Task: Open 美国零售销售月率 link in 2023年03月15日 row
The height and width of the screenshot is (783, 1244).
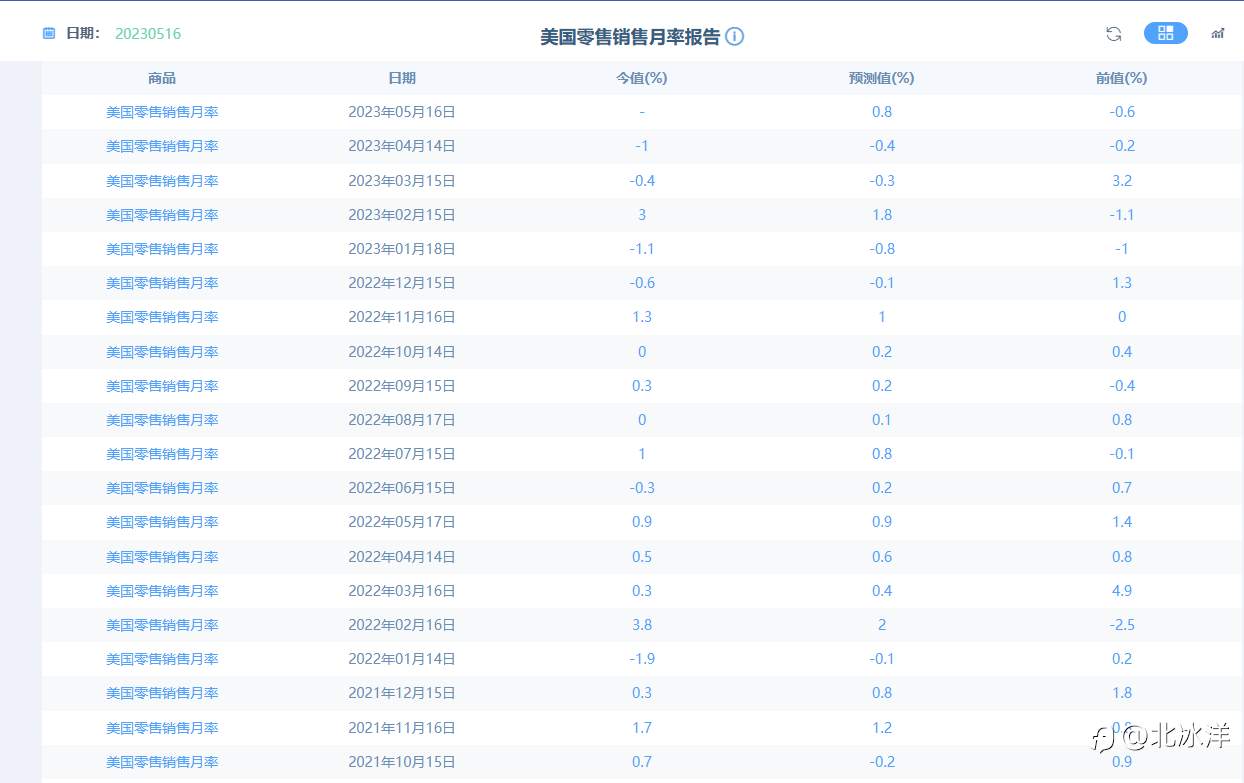Action: click(162, 181)
